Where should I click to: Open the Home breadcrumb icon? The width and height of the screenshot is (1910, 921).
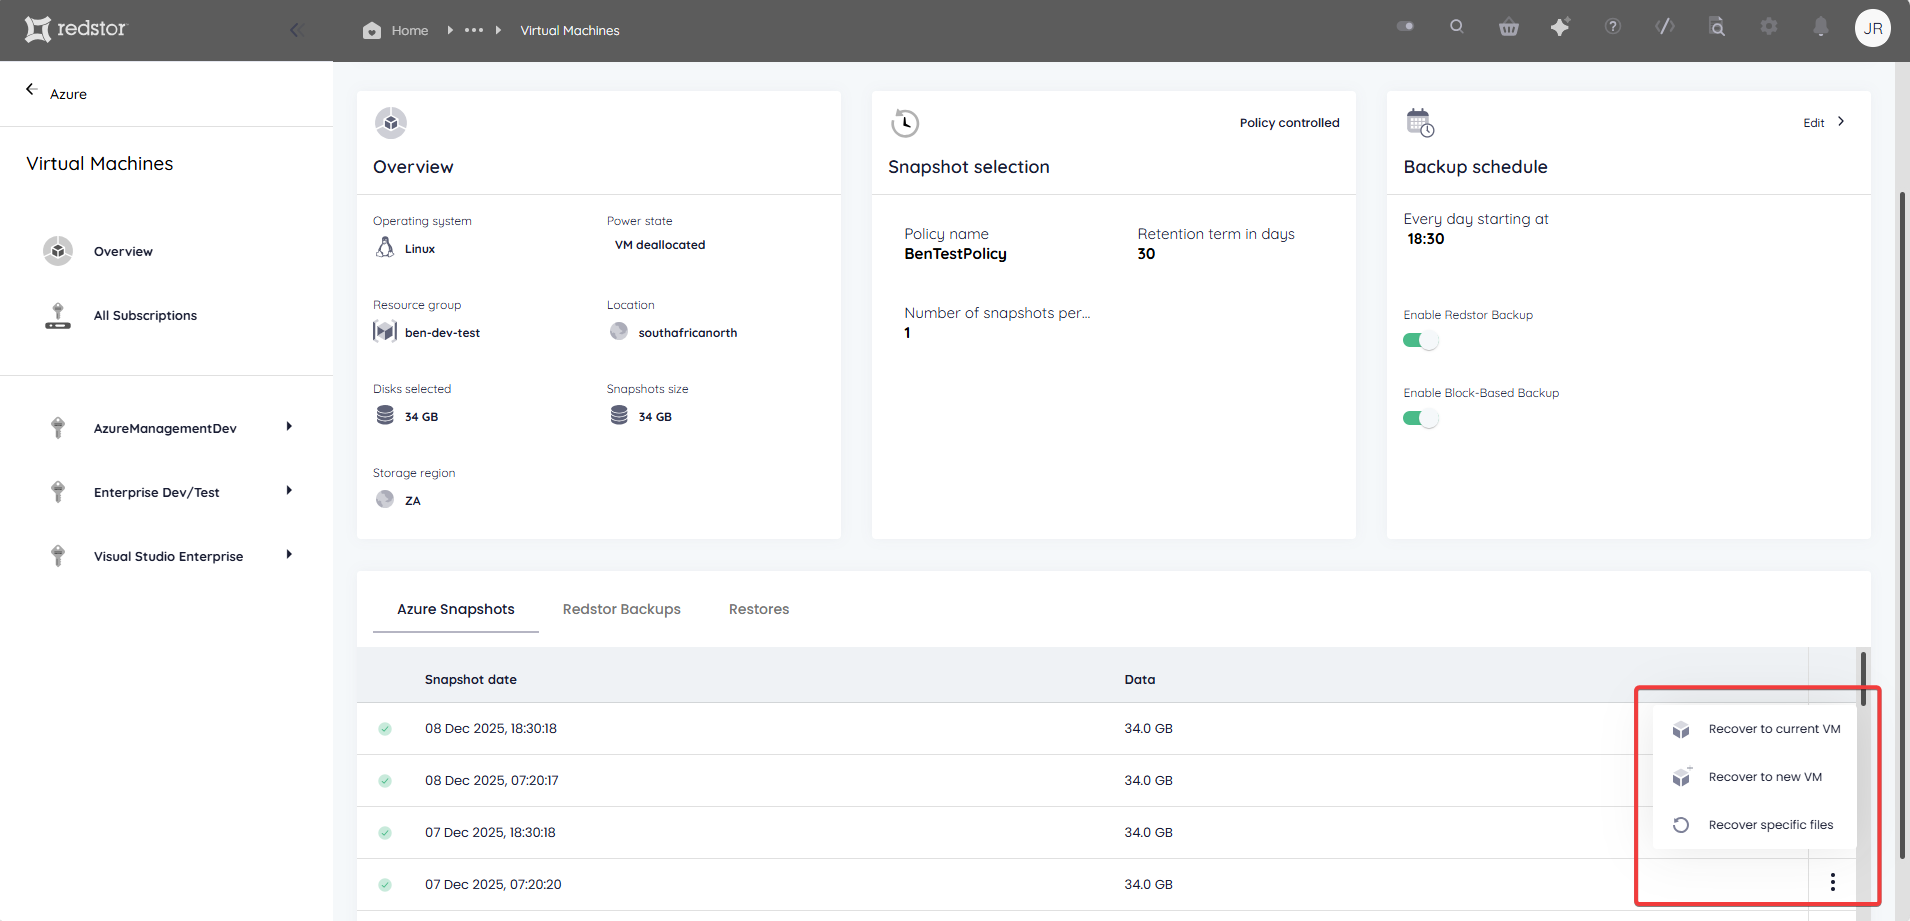372,30
